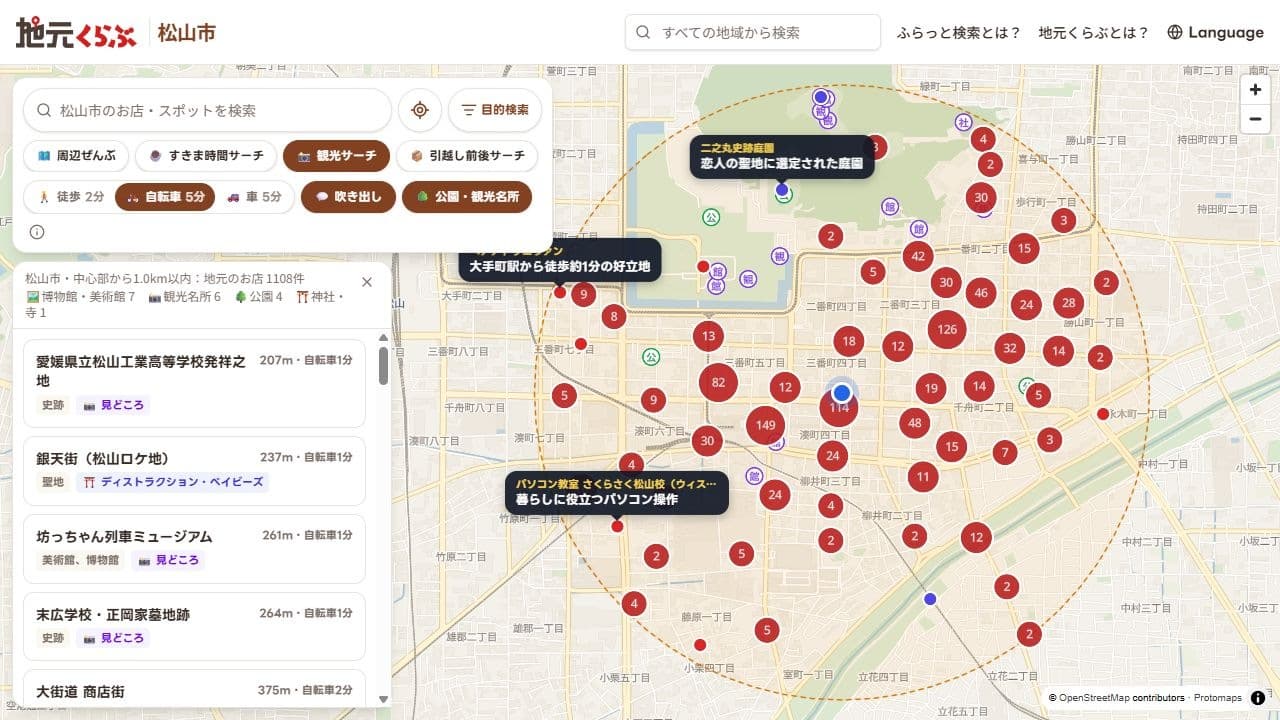Open the 目的検索 filter menu
The image size is (1280, 720).
494,110
